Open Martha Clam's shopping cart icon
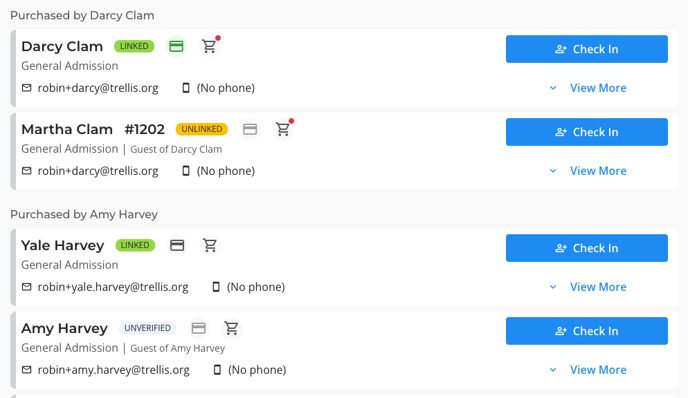688x398 pixels. point(283,129)
